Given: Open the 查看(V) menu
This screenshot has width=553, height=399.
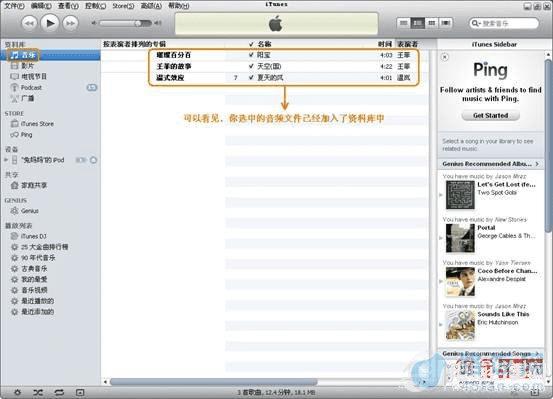Looking at the screenshot, I should tap(68, 6).
